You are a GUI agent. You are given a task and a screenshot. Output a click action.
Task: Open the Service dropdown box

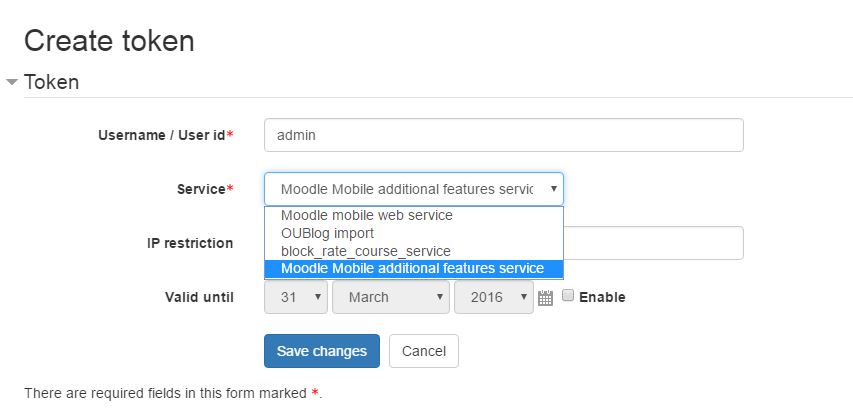point(413,189)
